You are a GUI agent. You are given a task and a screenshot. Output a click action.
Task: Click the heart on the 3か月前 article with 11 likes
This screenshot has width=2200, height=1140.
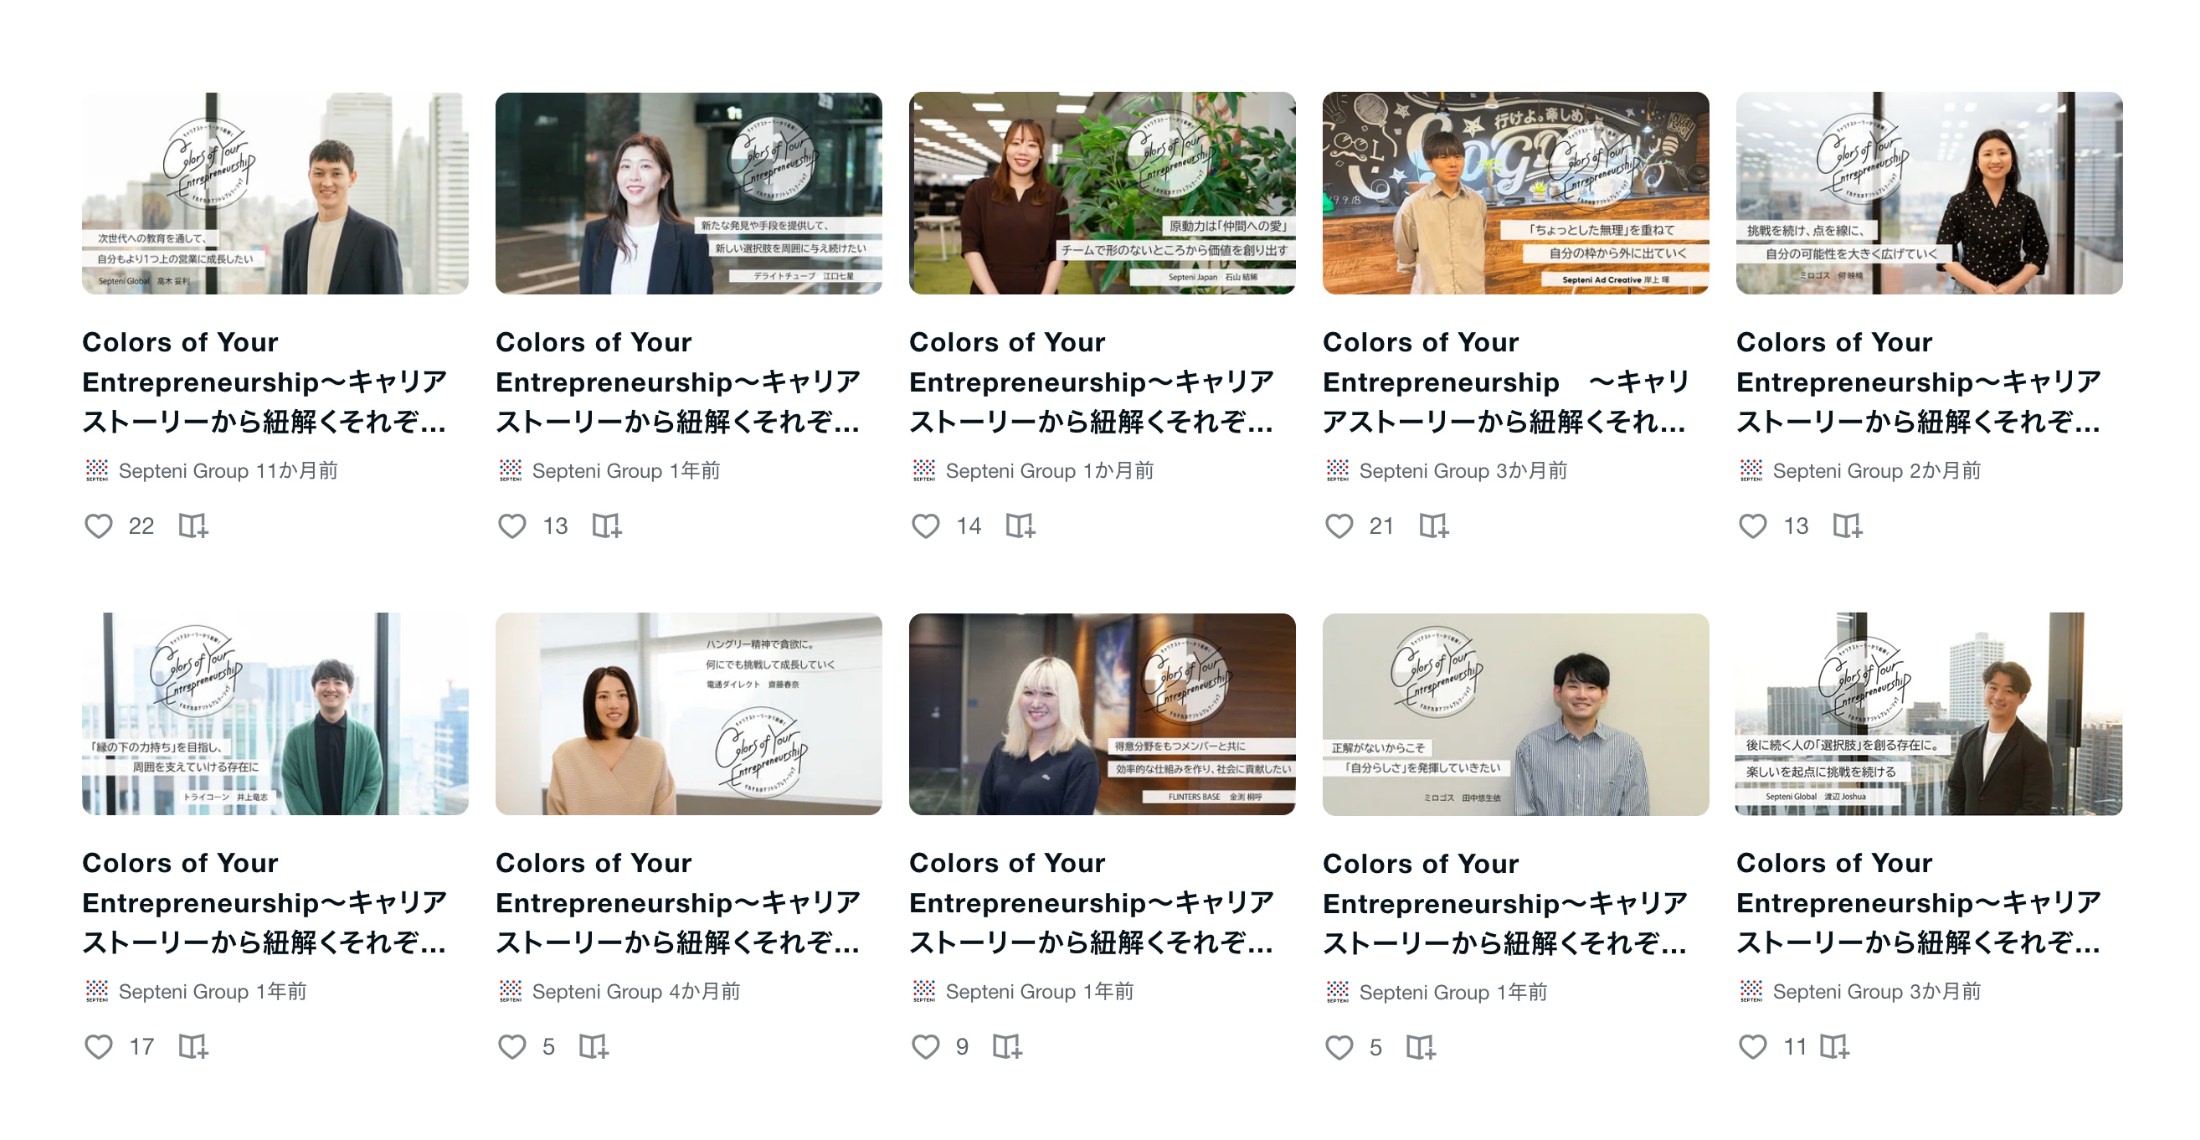point(1753,1047)
